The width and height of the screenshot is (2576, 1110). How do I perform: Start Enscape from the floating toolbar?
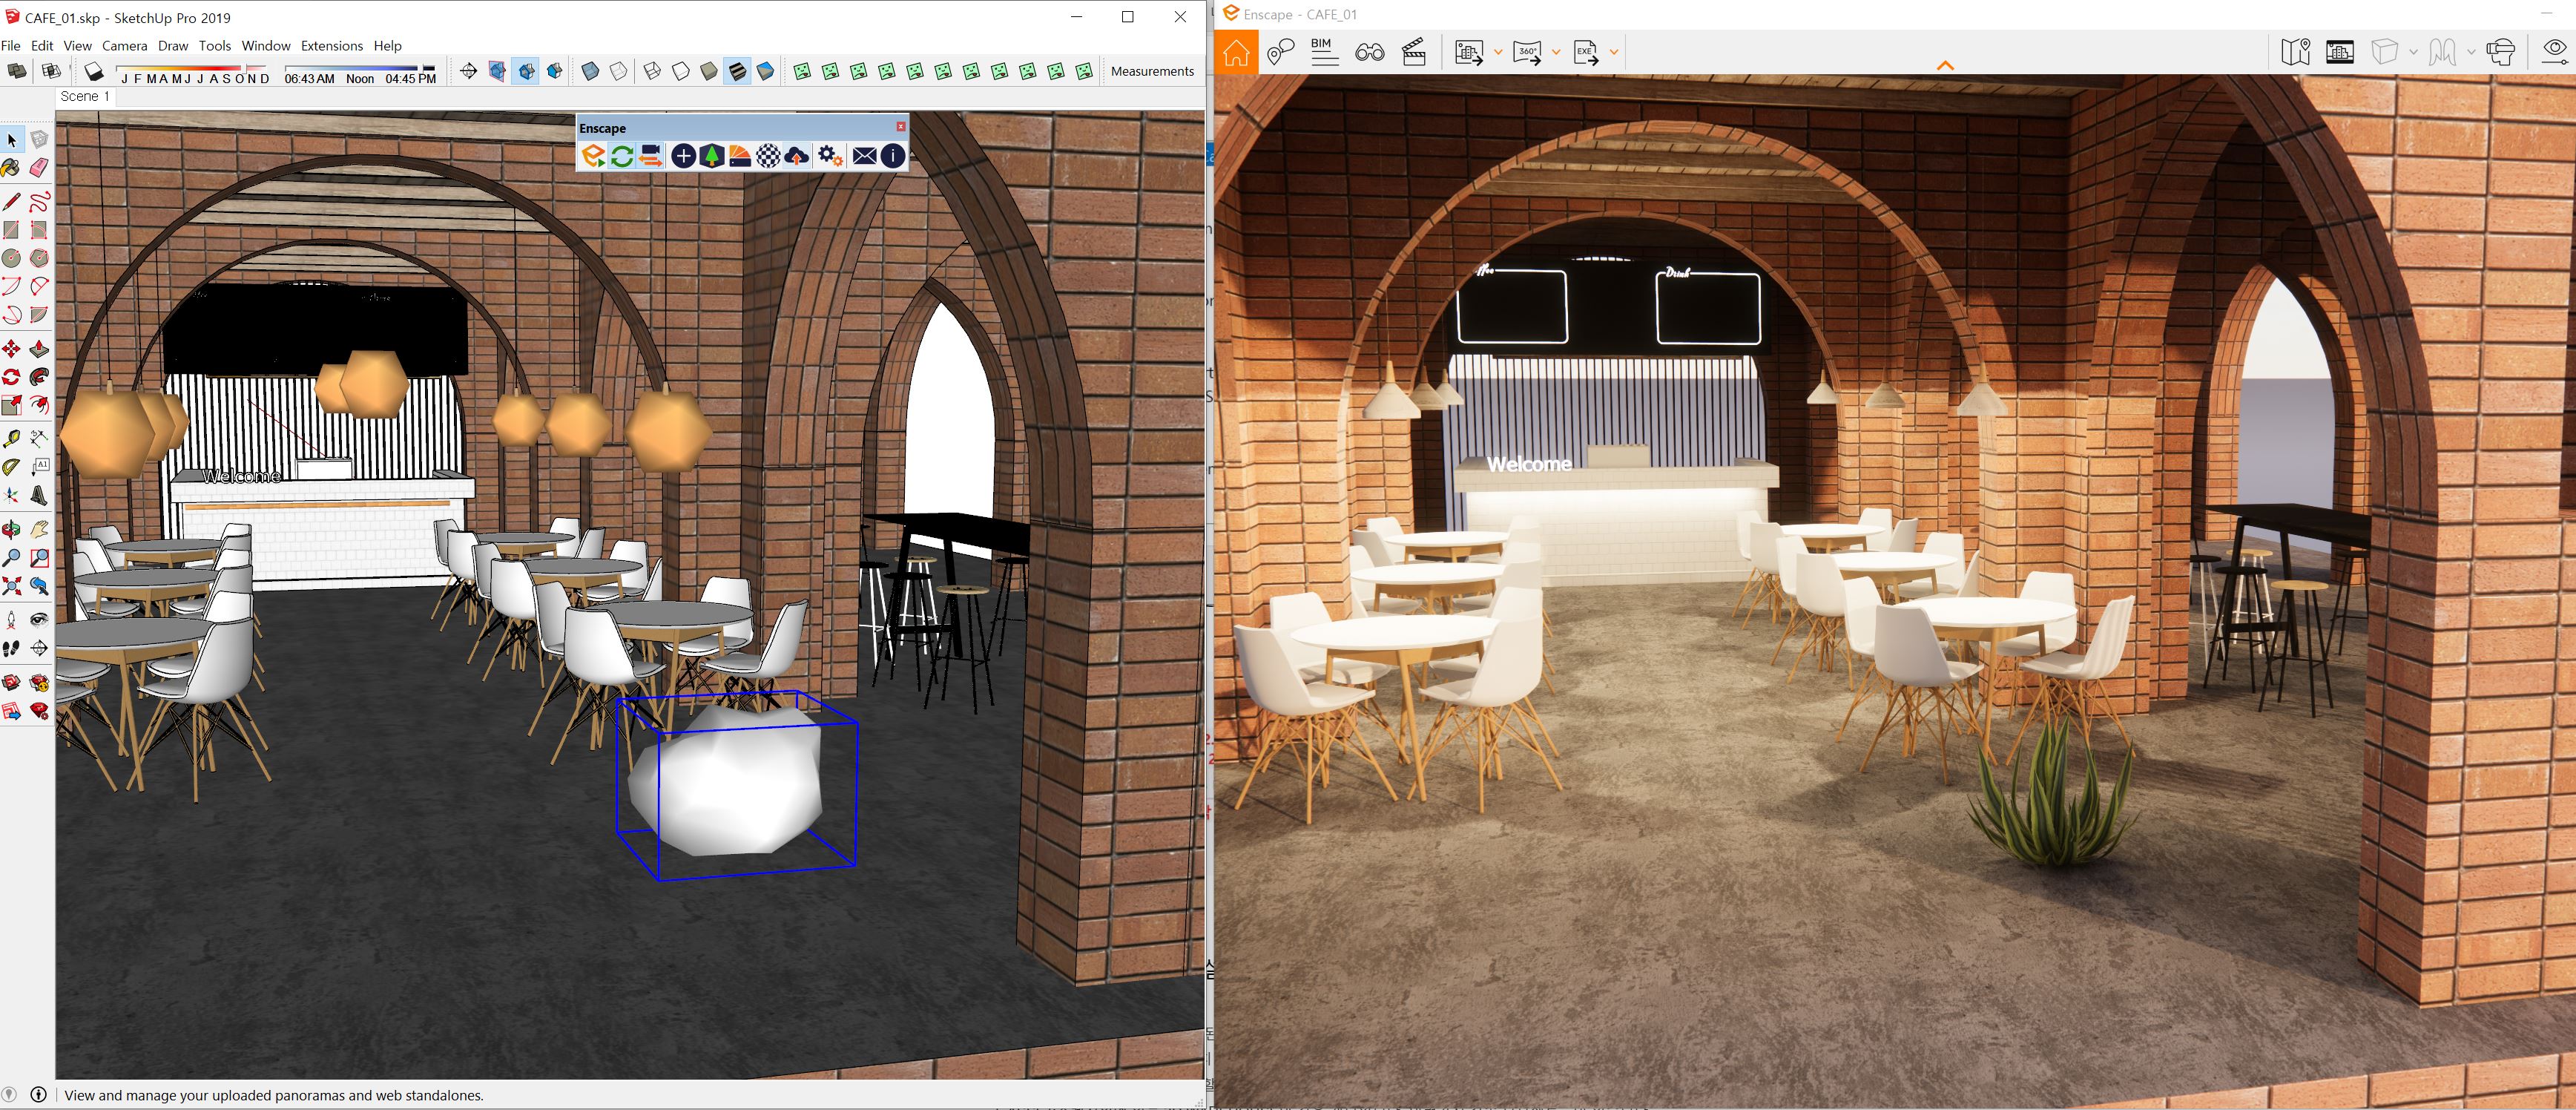pos(593,156)
